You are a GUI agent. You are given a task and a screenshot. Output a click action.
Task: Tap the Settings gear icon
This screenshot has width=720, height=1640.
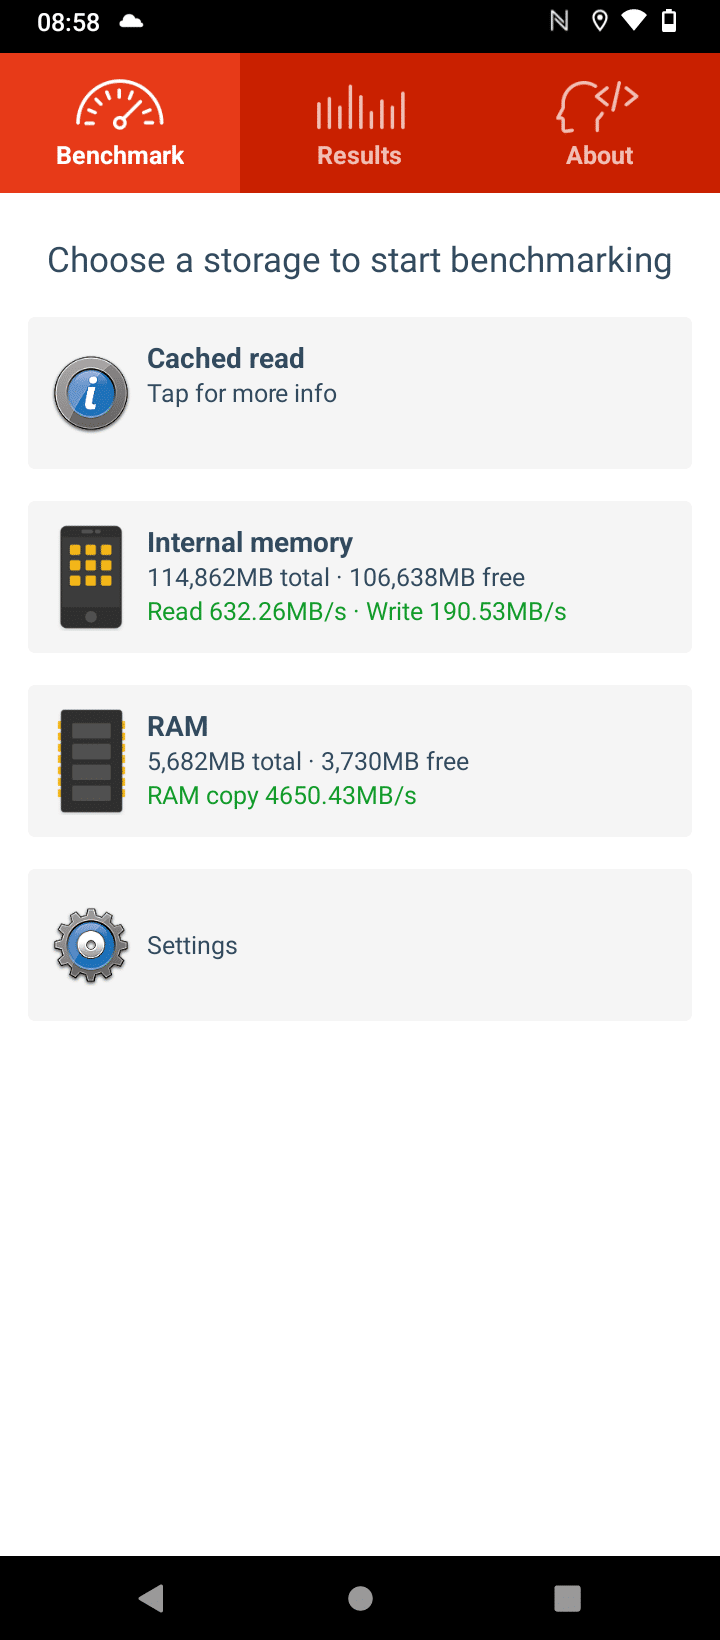click(91, 945)
